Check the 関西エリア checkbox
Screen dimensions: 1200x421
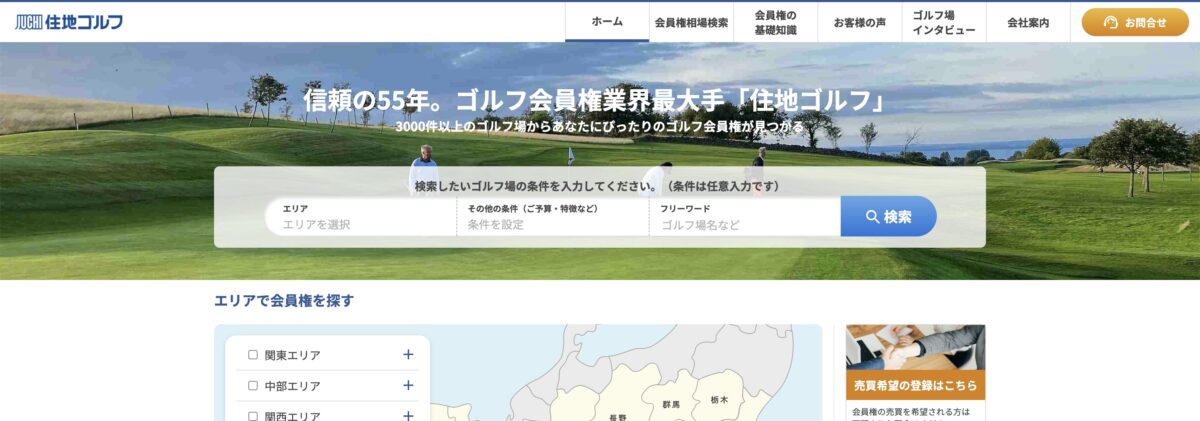(253, 415)
